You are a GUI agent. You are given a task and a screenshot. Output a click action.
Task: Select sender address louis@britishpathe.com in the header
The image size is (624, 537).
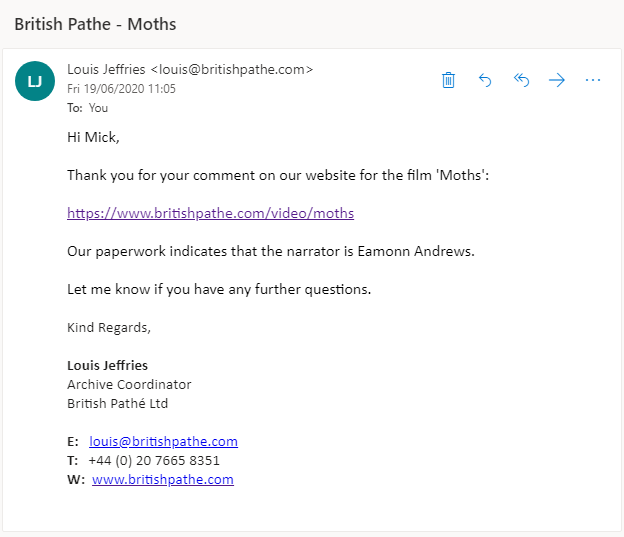(232, 70)
